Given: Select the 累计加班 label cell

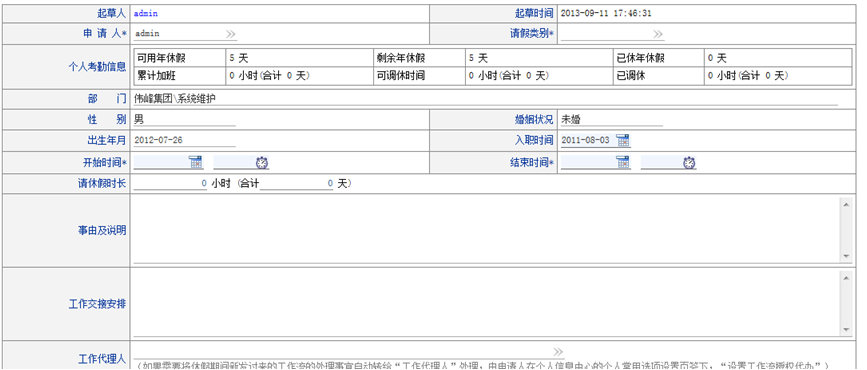Looking at the screenshot, I should (179, 76).
